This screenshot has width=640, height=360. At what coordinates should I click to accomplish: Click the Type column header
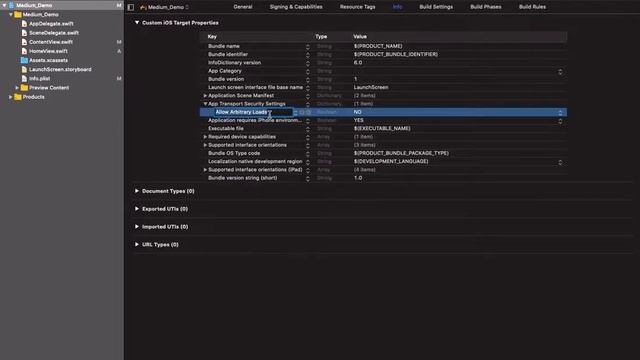click(x=321, y=37)
